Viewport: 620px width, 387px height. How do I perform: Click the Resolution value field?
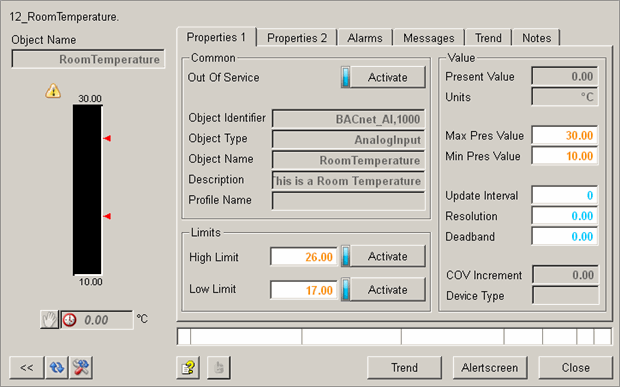tap(565, 216)
